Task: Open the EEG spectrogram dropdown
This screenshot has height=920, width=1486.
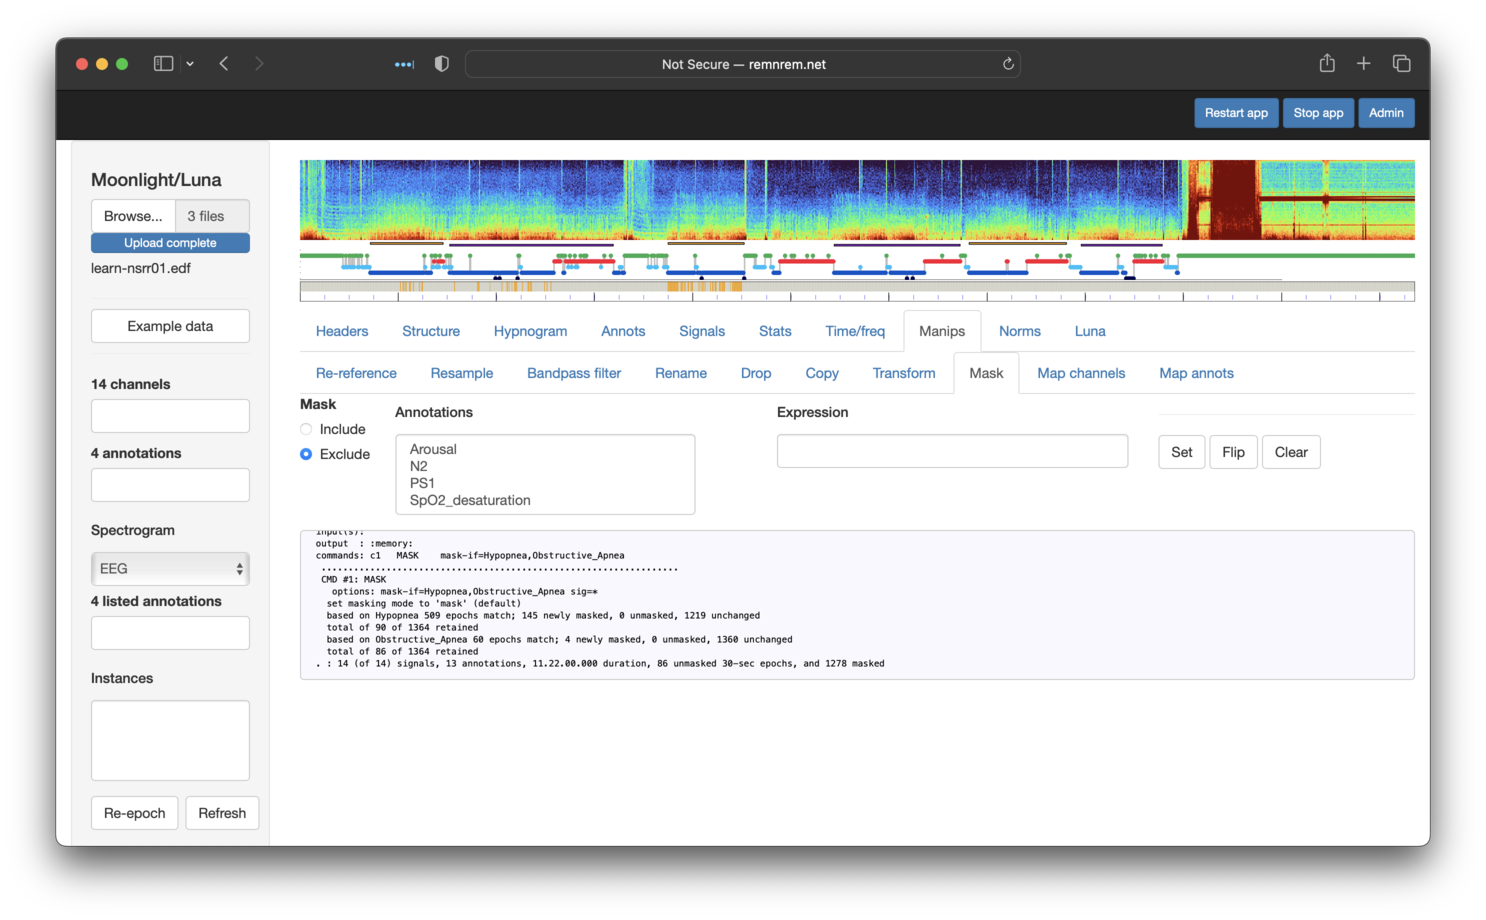Action: point(170,569)
